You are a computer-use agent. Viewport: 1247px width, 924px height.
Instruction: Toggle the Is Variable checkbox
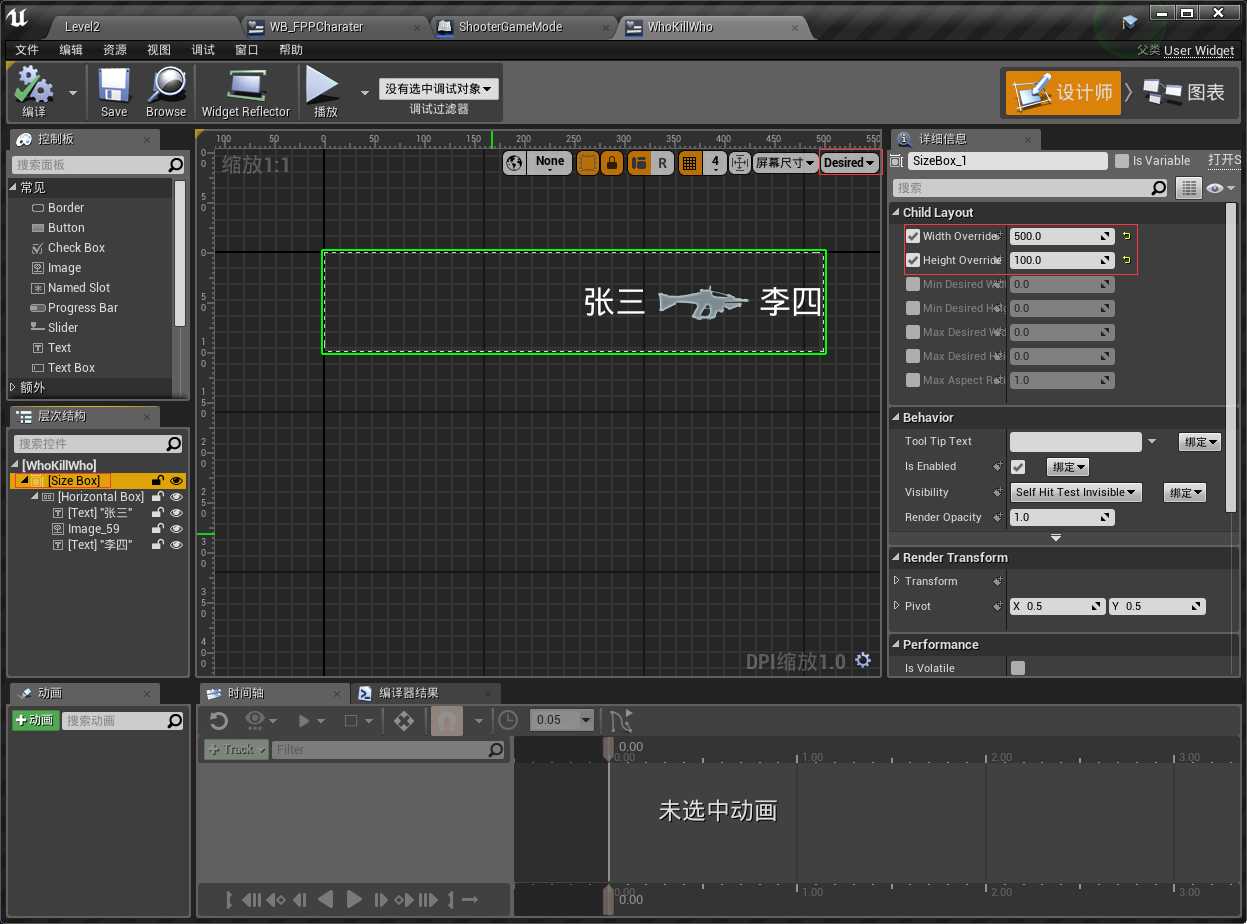pyautogui.click(x=1122, y=161)
